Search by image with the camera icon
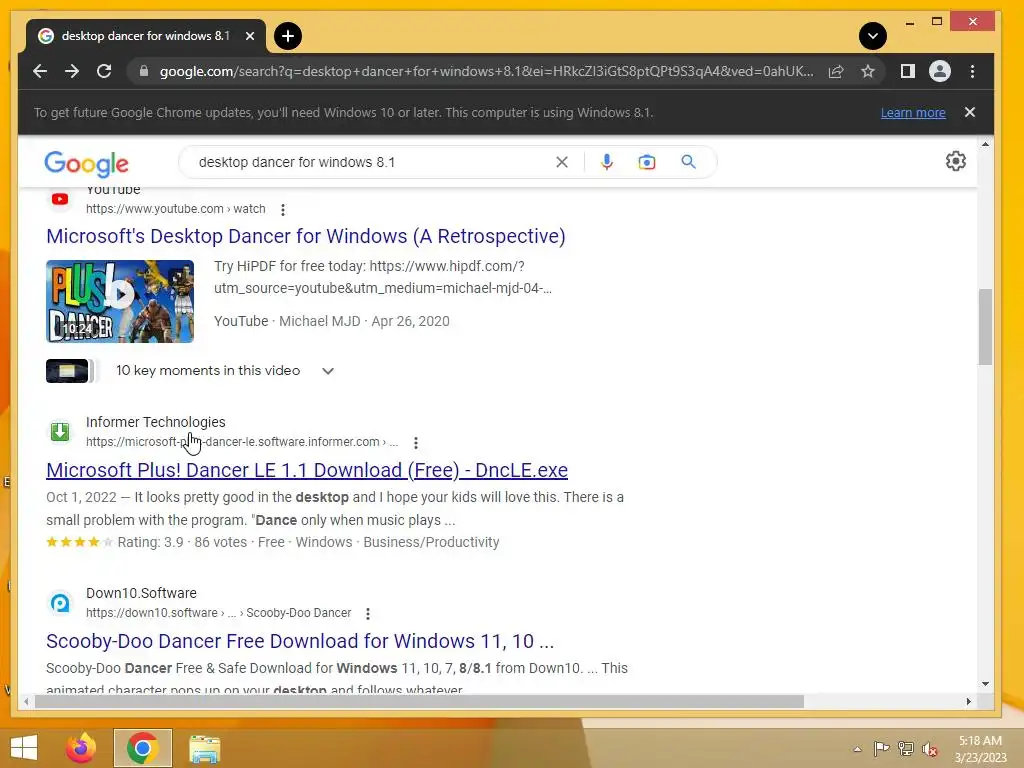 pos(647,162)
